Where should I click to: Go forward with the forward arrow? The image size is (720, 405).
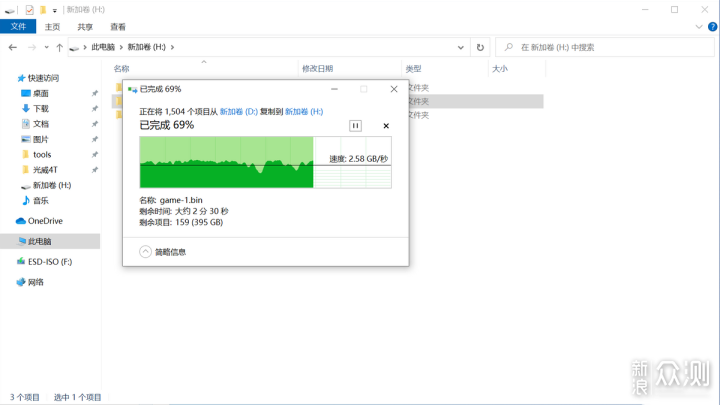click(32, 47)
